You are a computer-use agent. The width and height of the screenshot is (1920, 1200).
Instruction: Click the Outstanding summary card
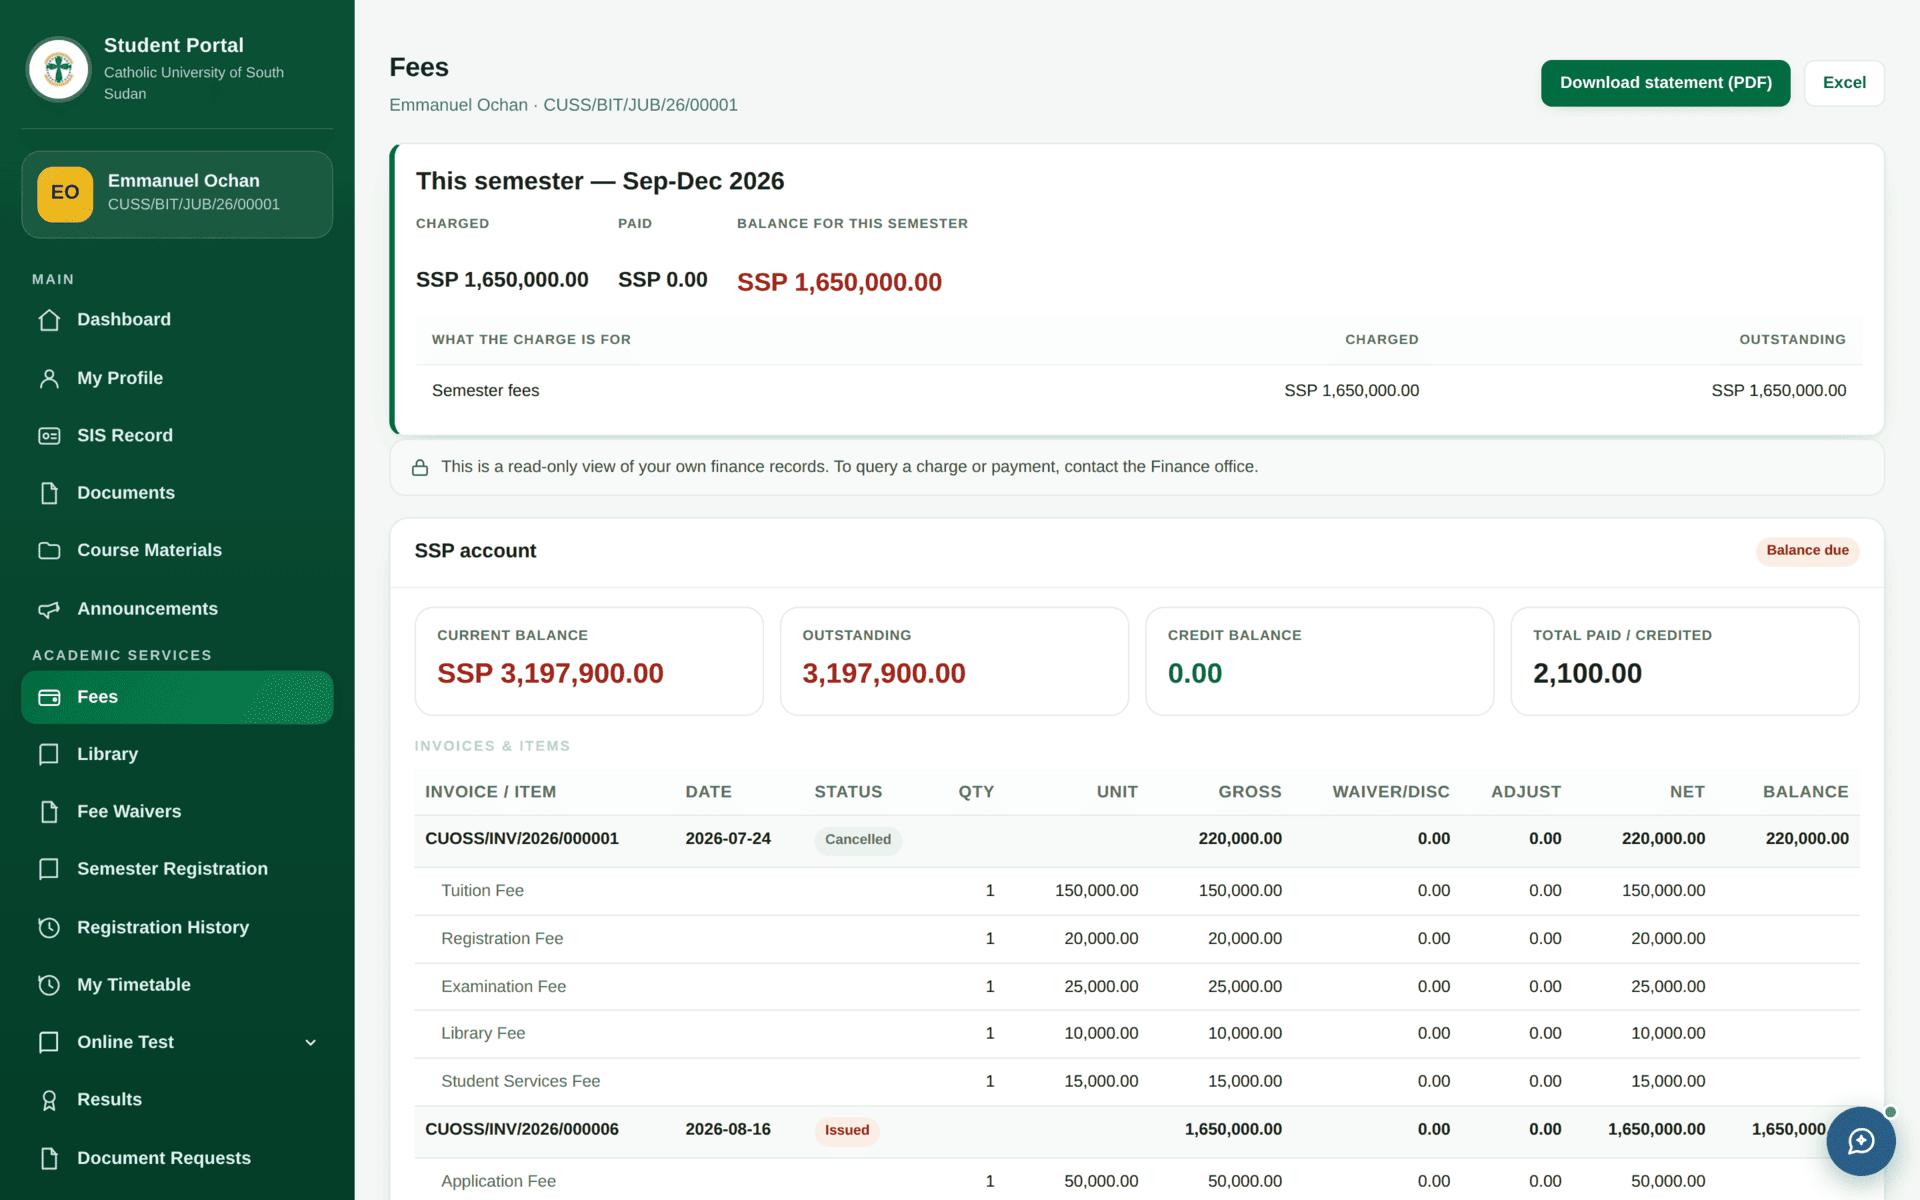point(954,661)
